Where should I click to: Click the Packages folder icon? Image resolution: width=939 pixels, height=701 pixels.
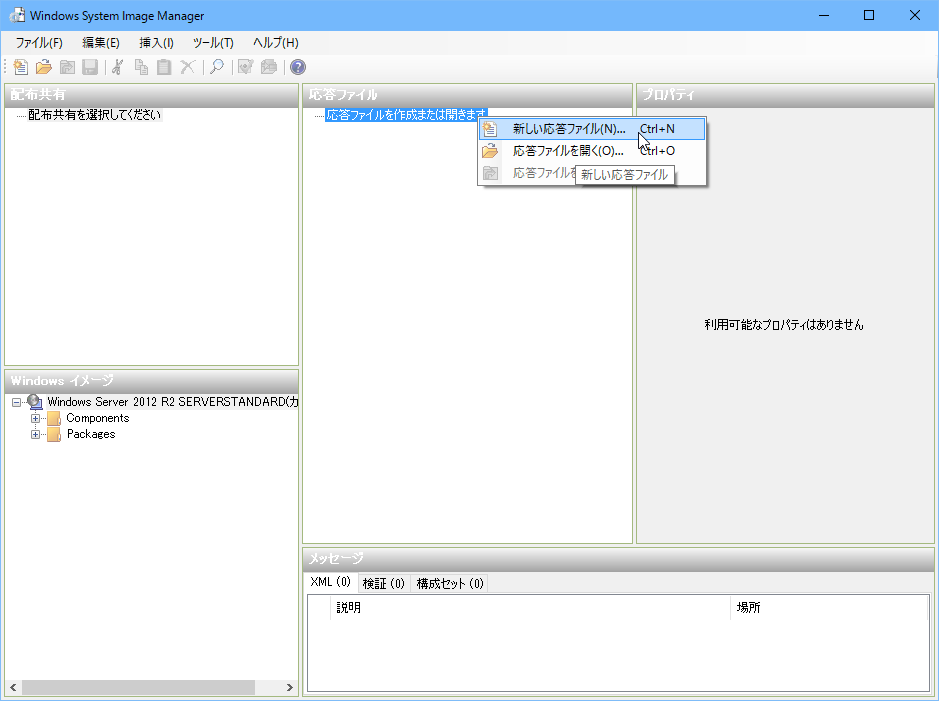(54, 434)
